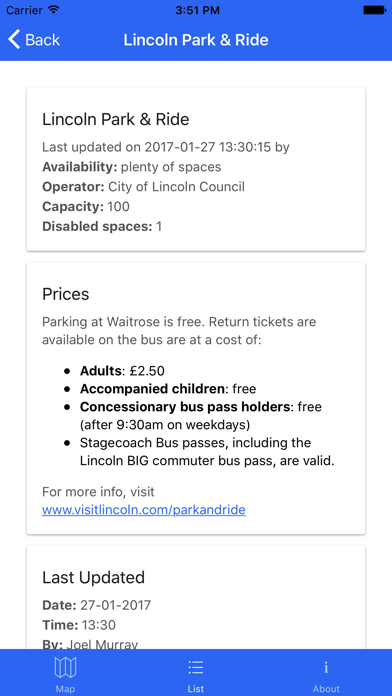Tap the Wi-Fi status icon

coord(54,10)
